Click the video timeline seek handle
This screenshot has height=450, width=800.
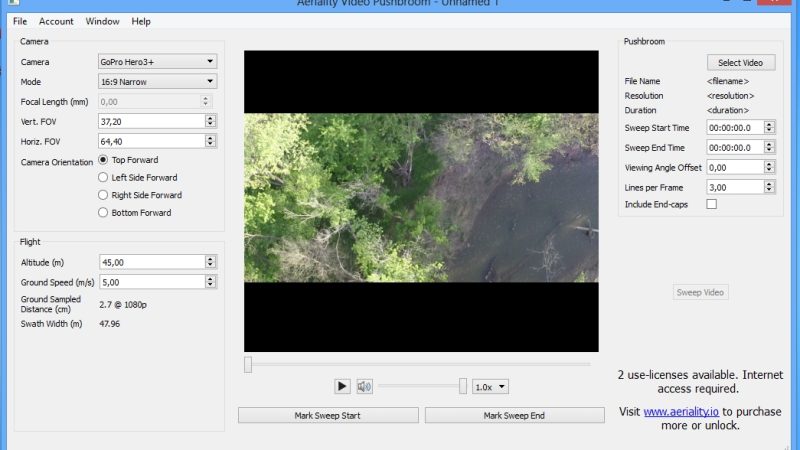coord(248,364)
